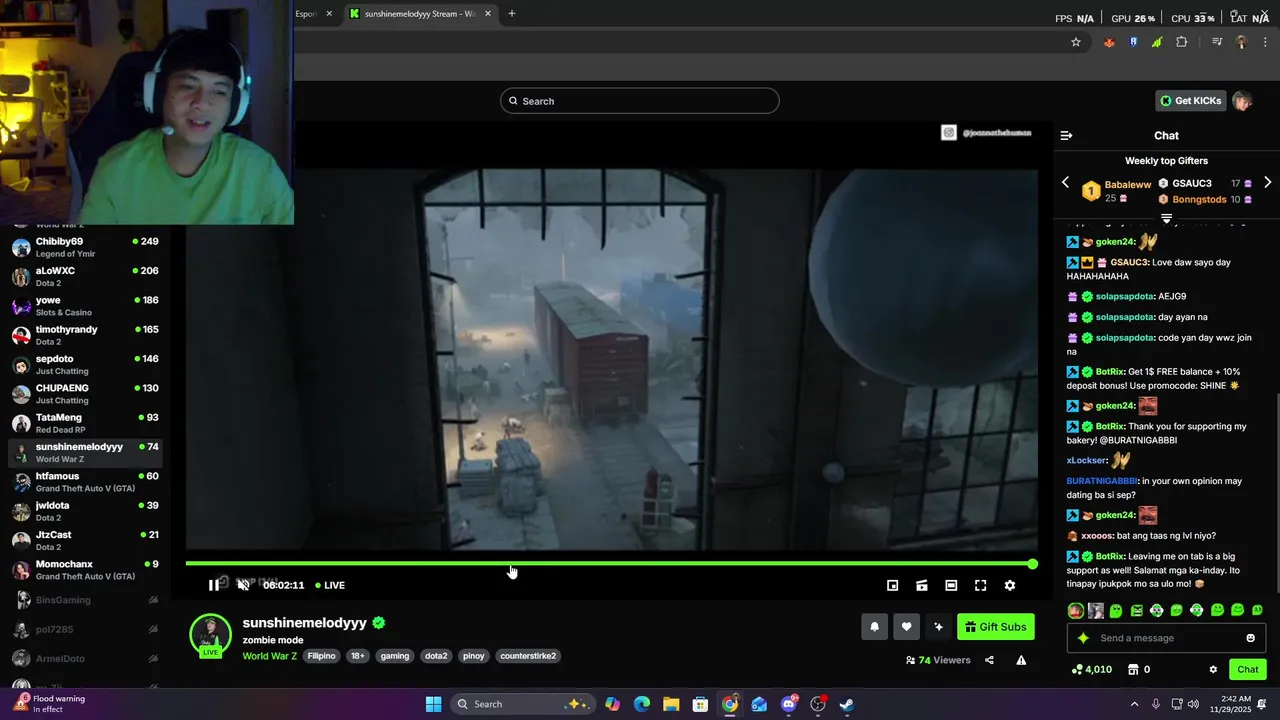This screenshot has height=720, width=1280.
Task: Open sepdoto Just Chatting channel
Action: tap(85, 365)
